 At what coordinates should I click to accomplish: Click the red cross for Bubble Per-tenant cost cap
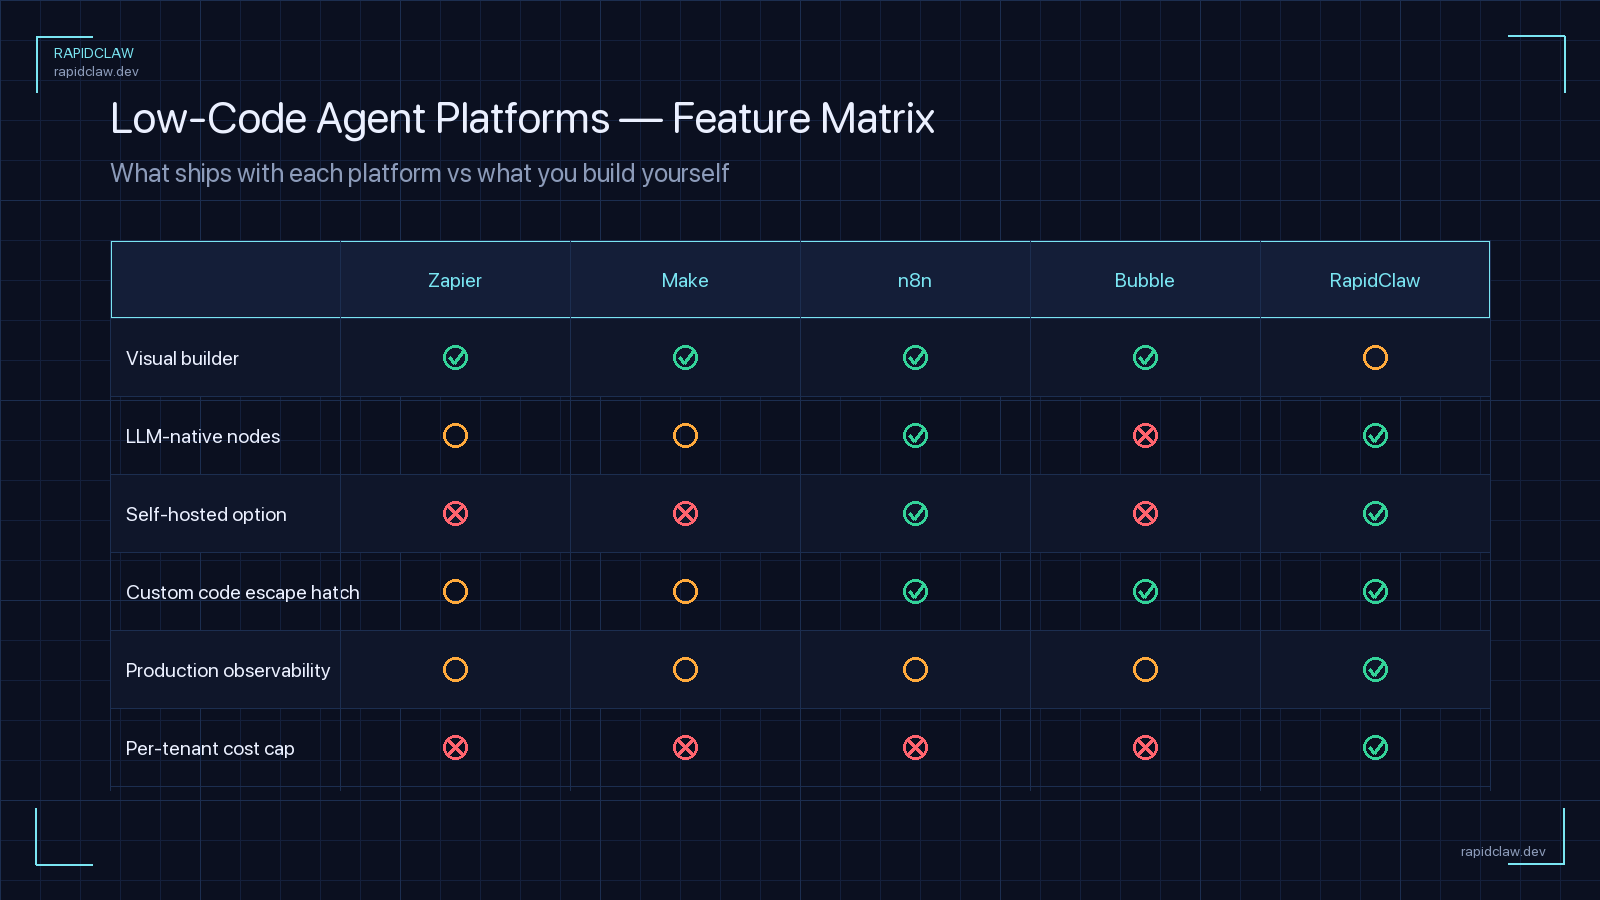pyautogui.click(x=1145, y=747)
